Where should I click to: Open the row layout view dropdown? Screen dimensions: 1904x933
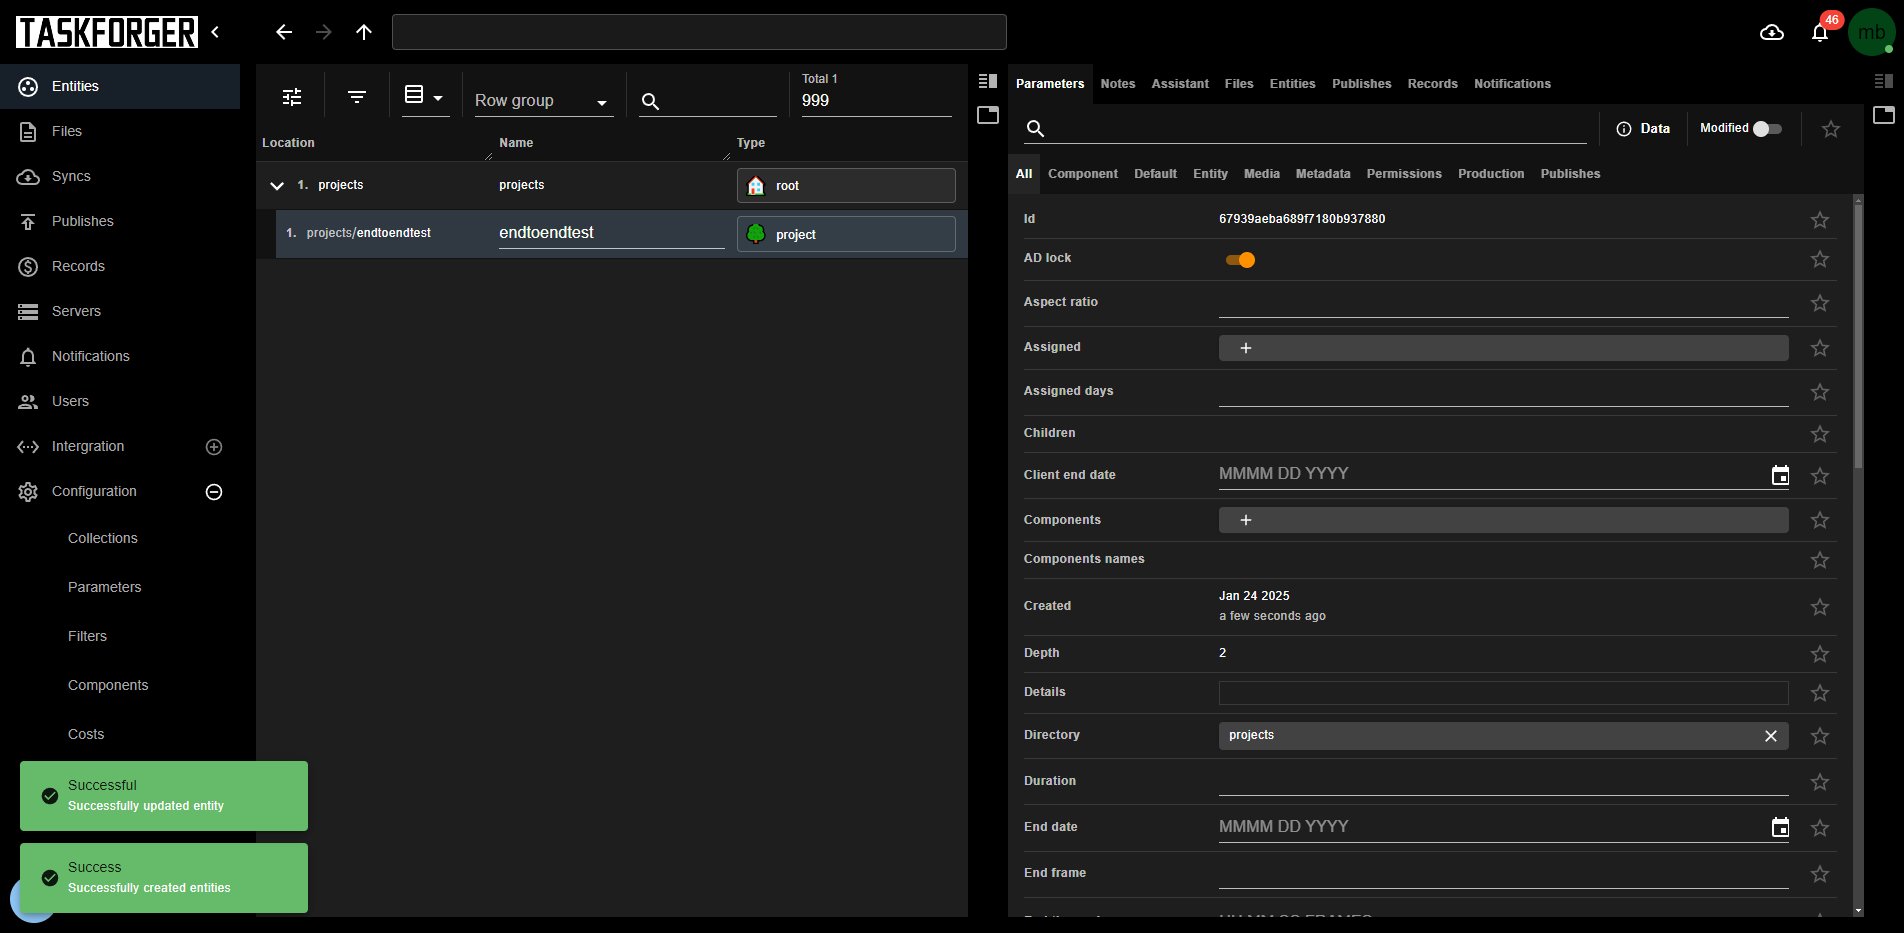point(425,96)
